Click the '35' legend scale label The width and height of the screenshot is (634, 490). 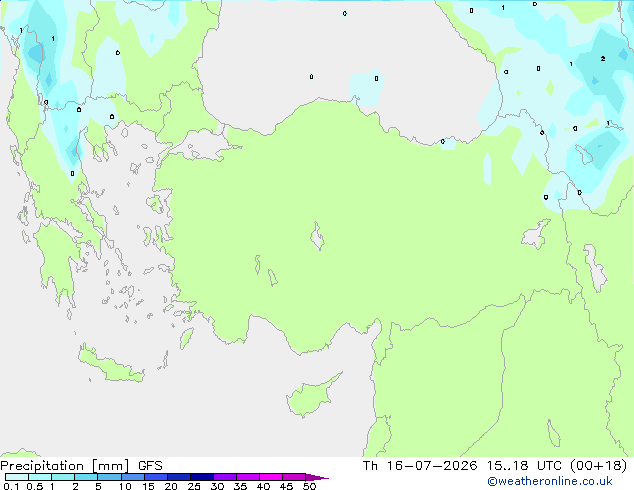point(240,486)
